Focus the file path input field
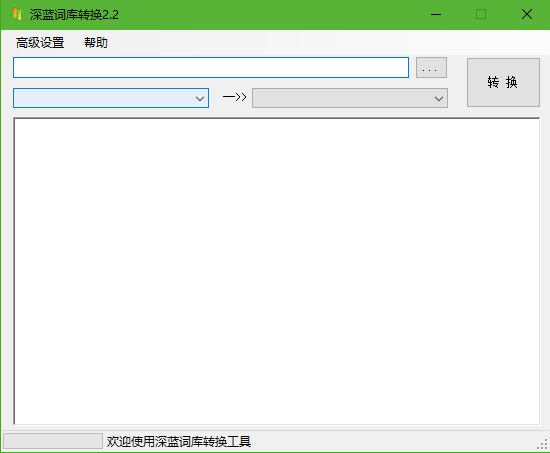Image resolution: width=550 pixels, height=453 pixels. 211,67
